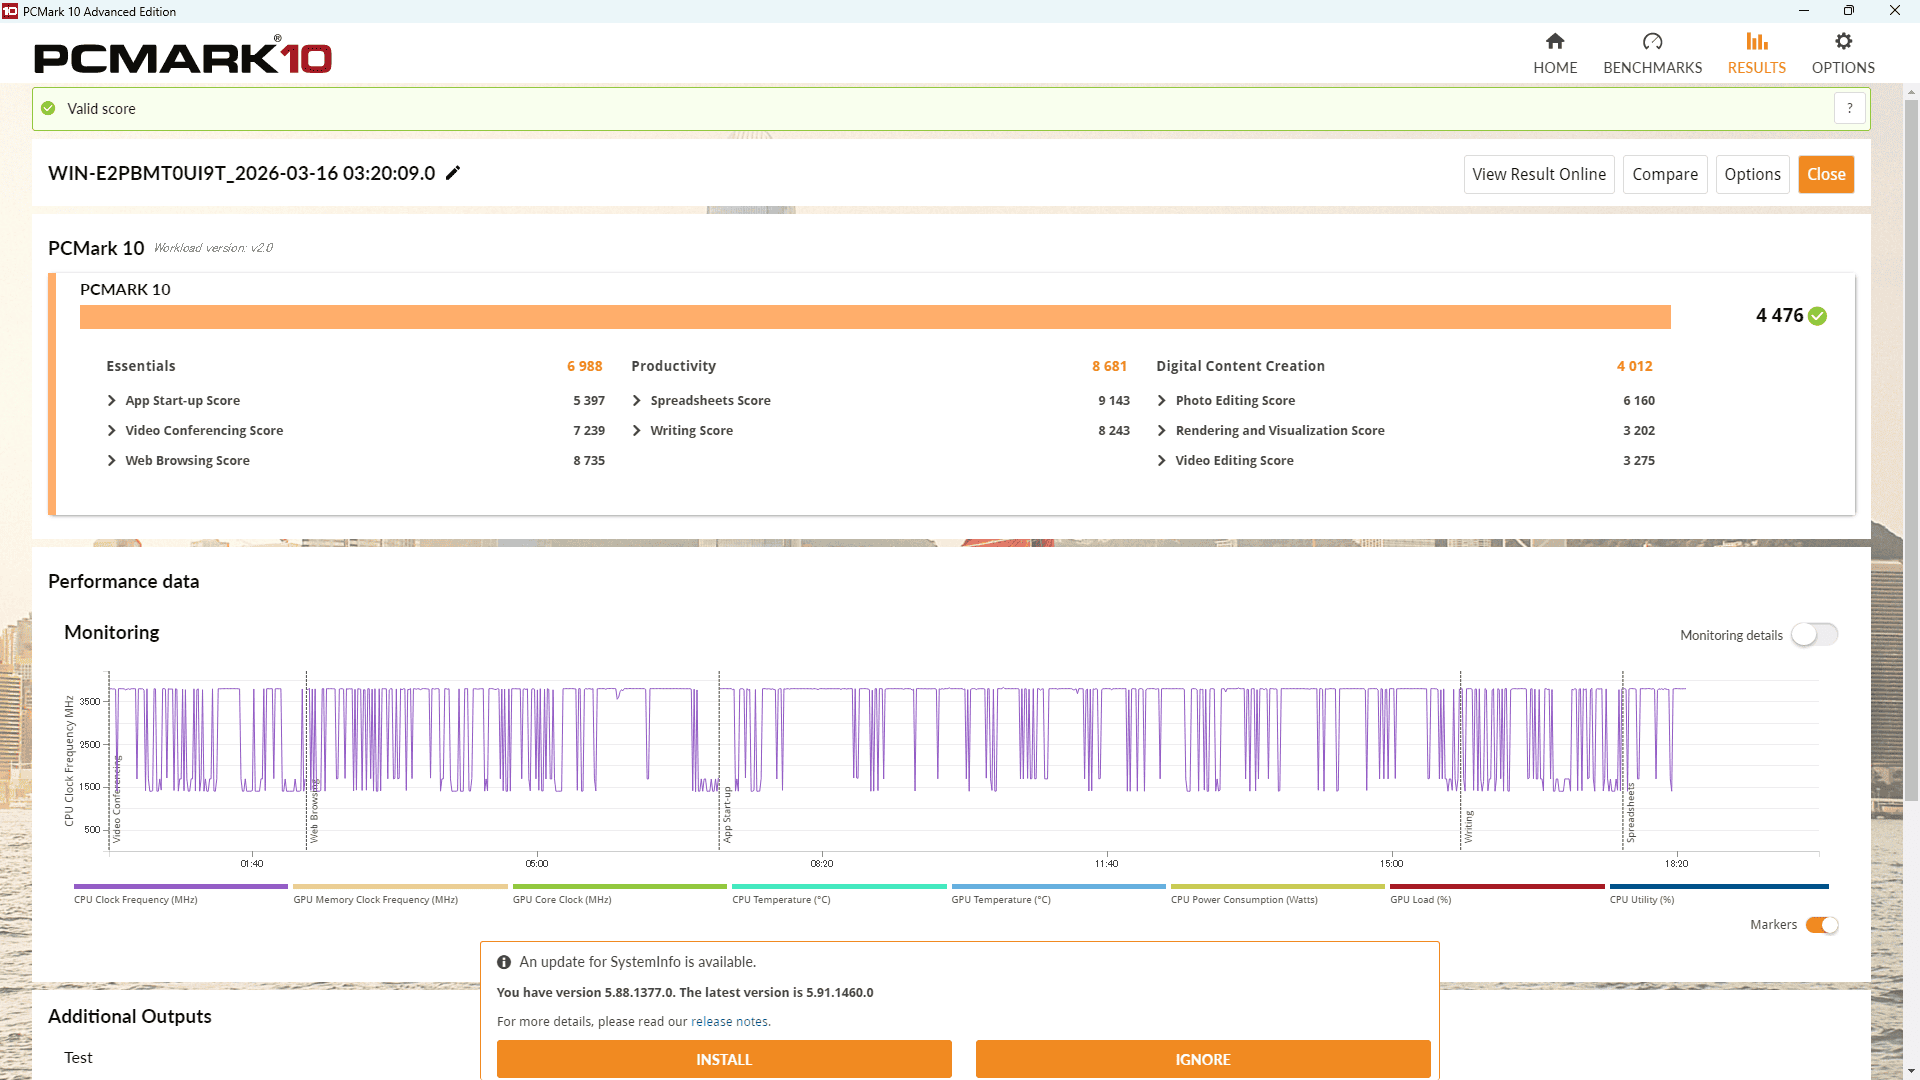
Task: Click the green valid score checkmark icon
Action: [x=48, y=108]
